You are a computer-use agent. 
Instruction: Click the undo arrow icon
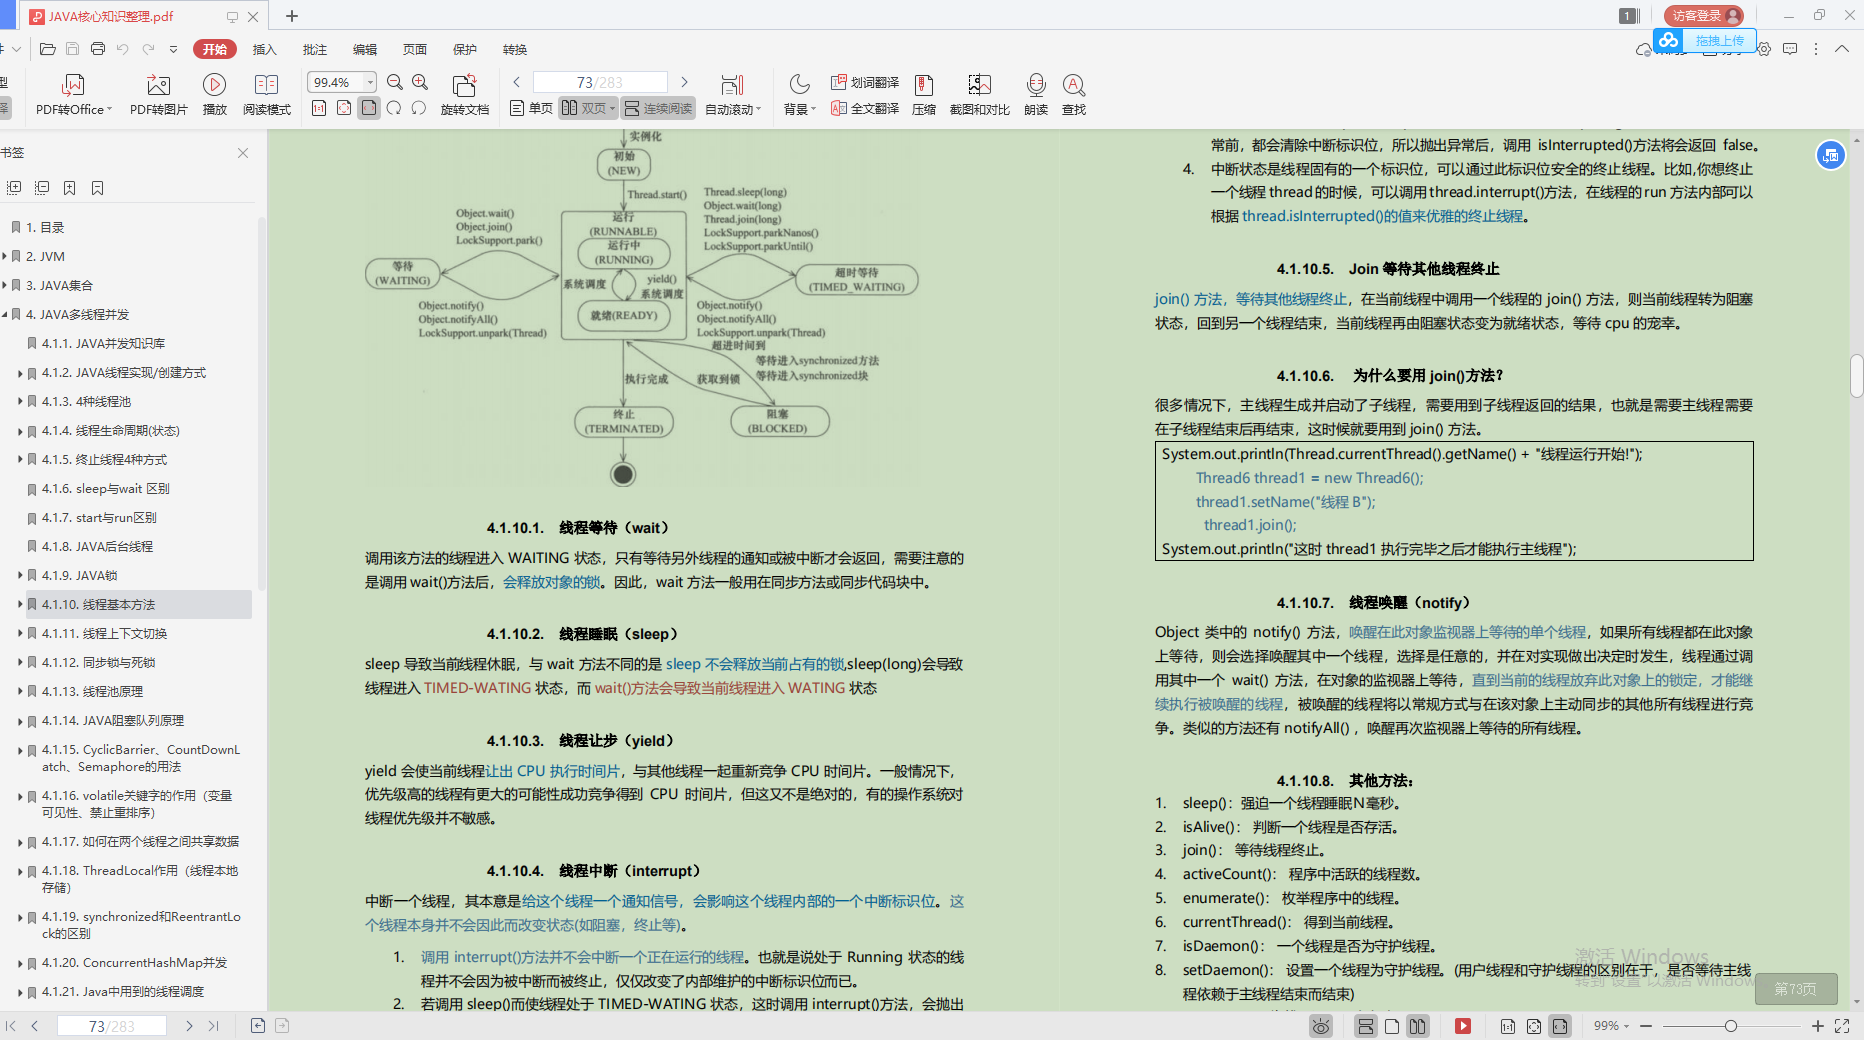coord(123,49)
